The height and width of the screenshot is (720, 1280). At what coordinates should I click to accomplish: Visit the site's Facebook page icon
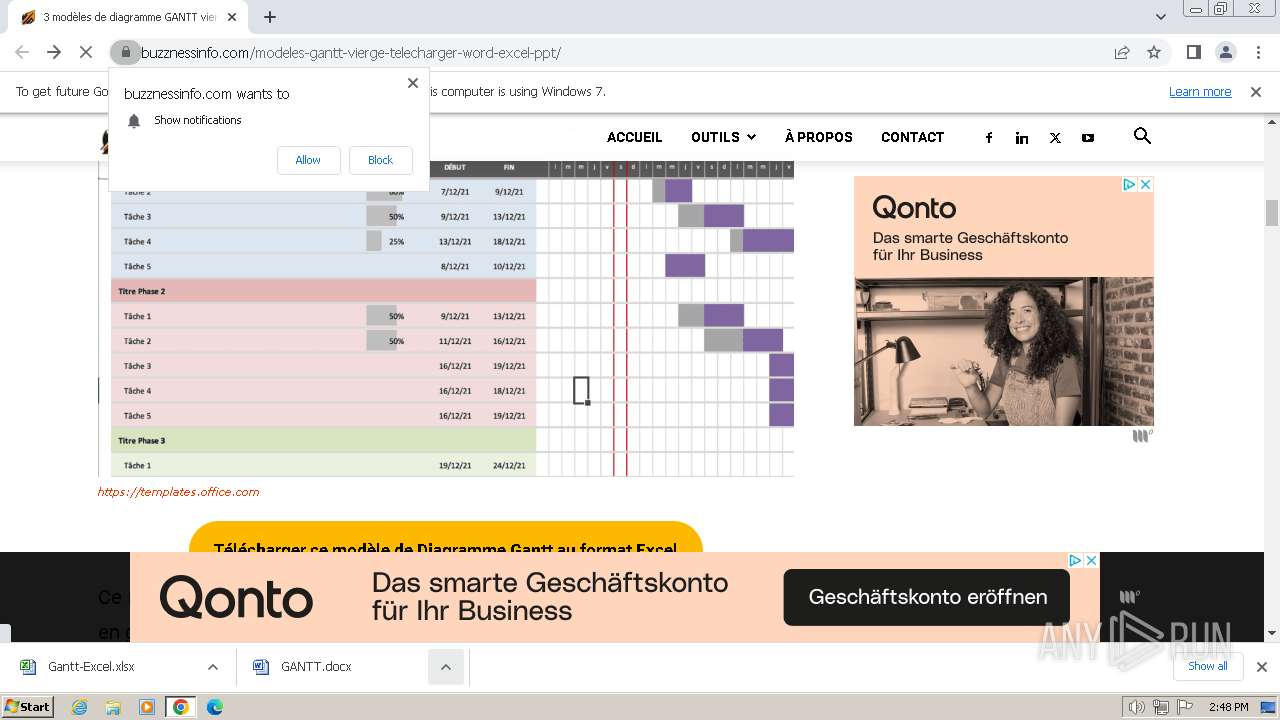(989, 138)
